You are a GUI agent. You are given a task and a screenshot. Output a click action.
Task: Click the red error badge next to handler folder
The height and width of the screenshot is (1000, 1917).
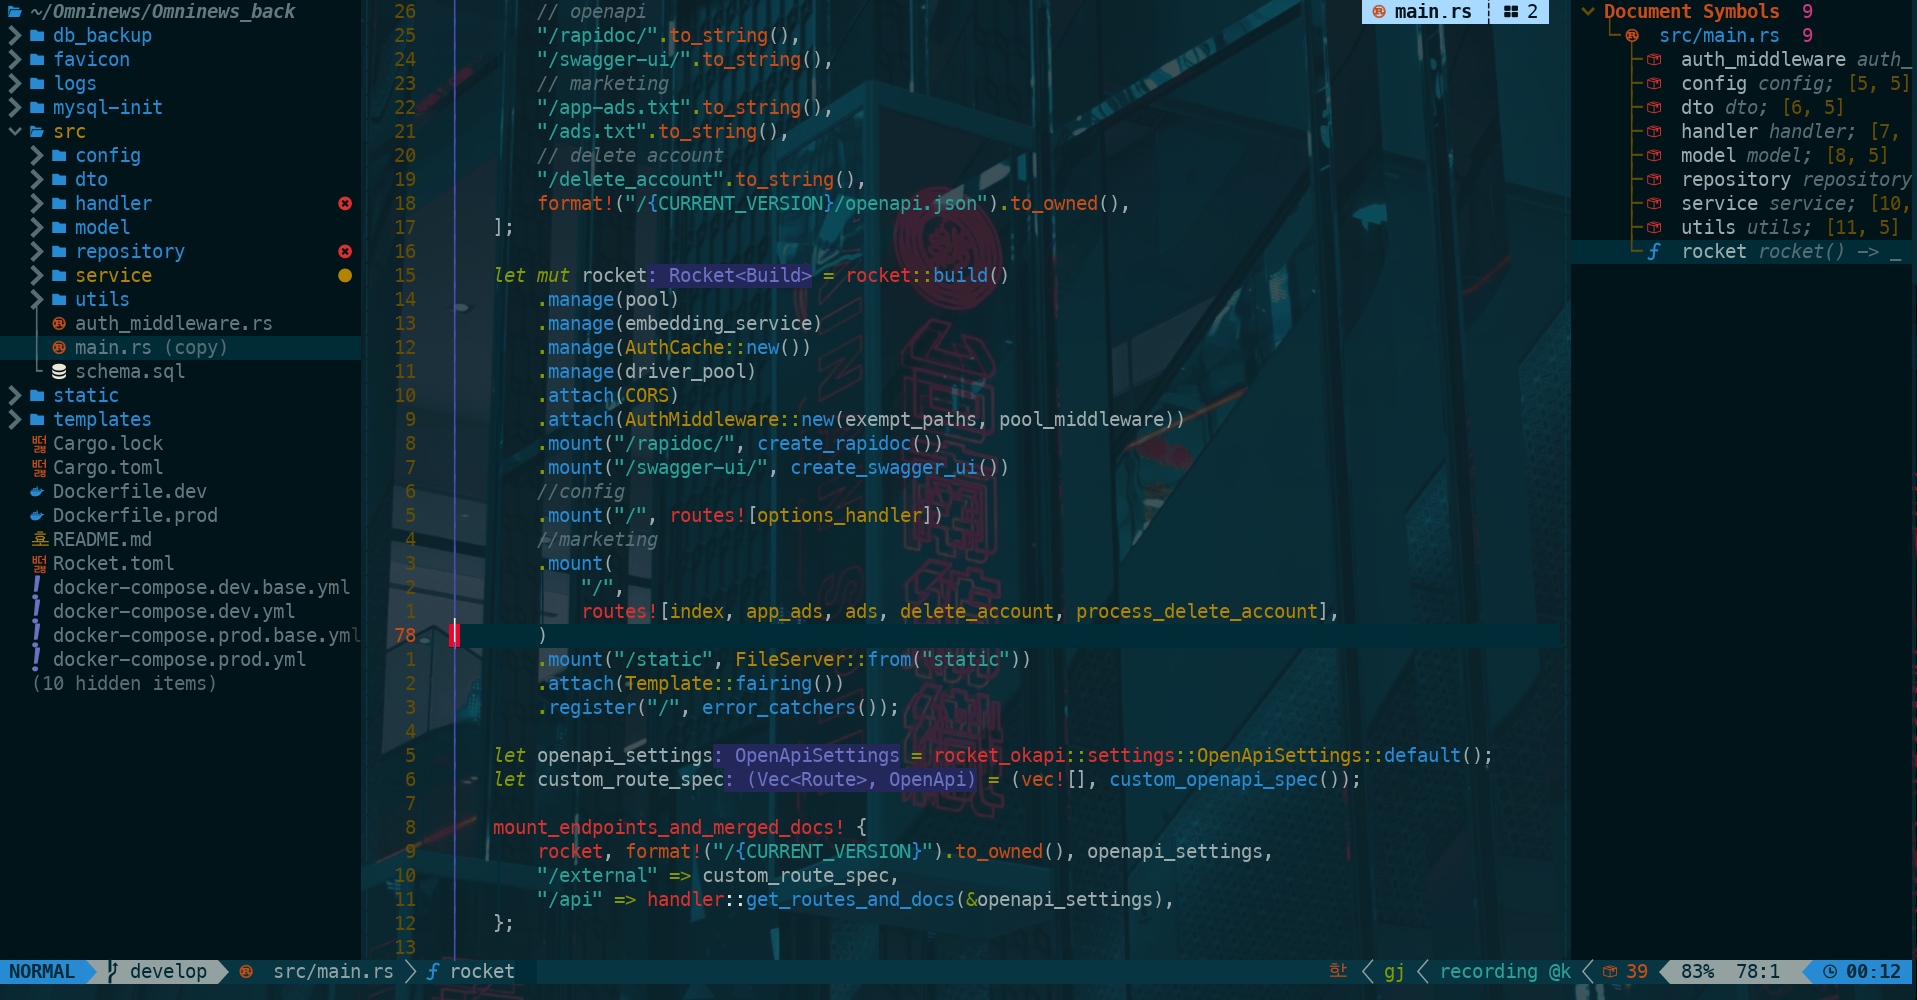tap(345, 204)
